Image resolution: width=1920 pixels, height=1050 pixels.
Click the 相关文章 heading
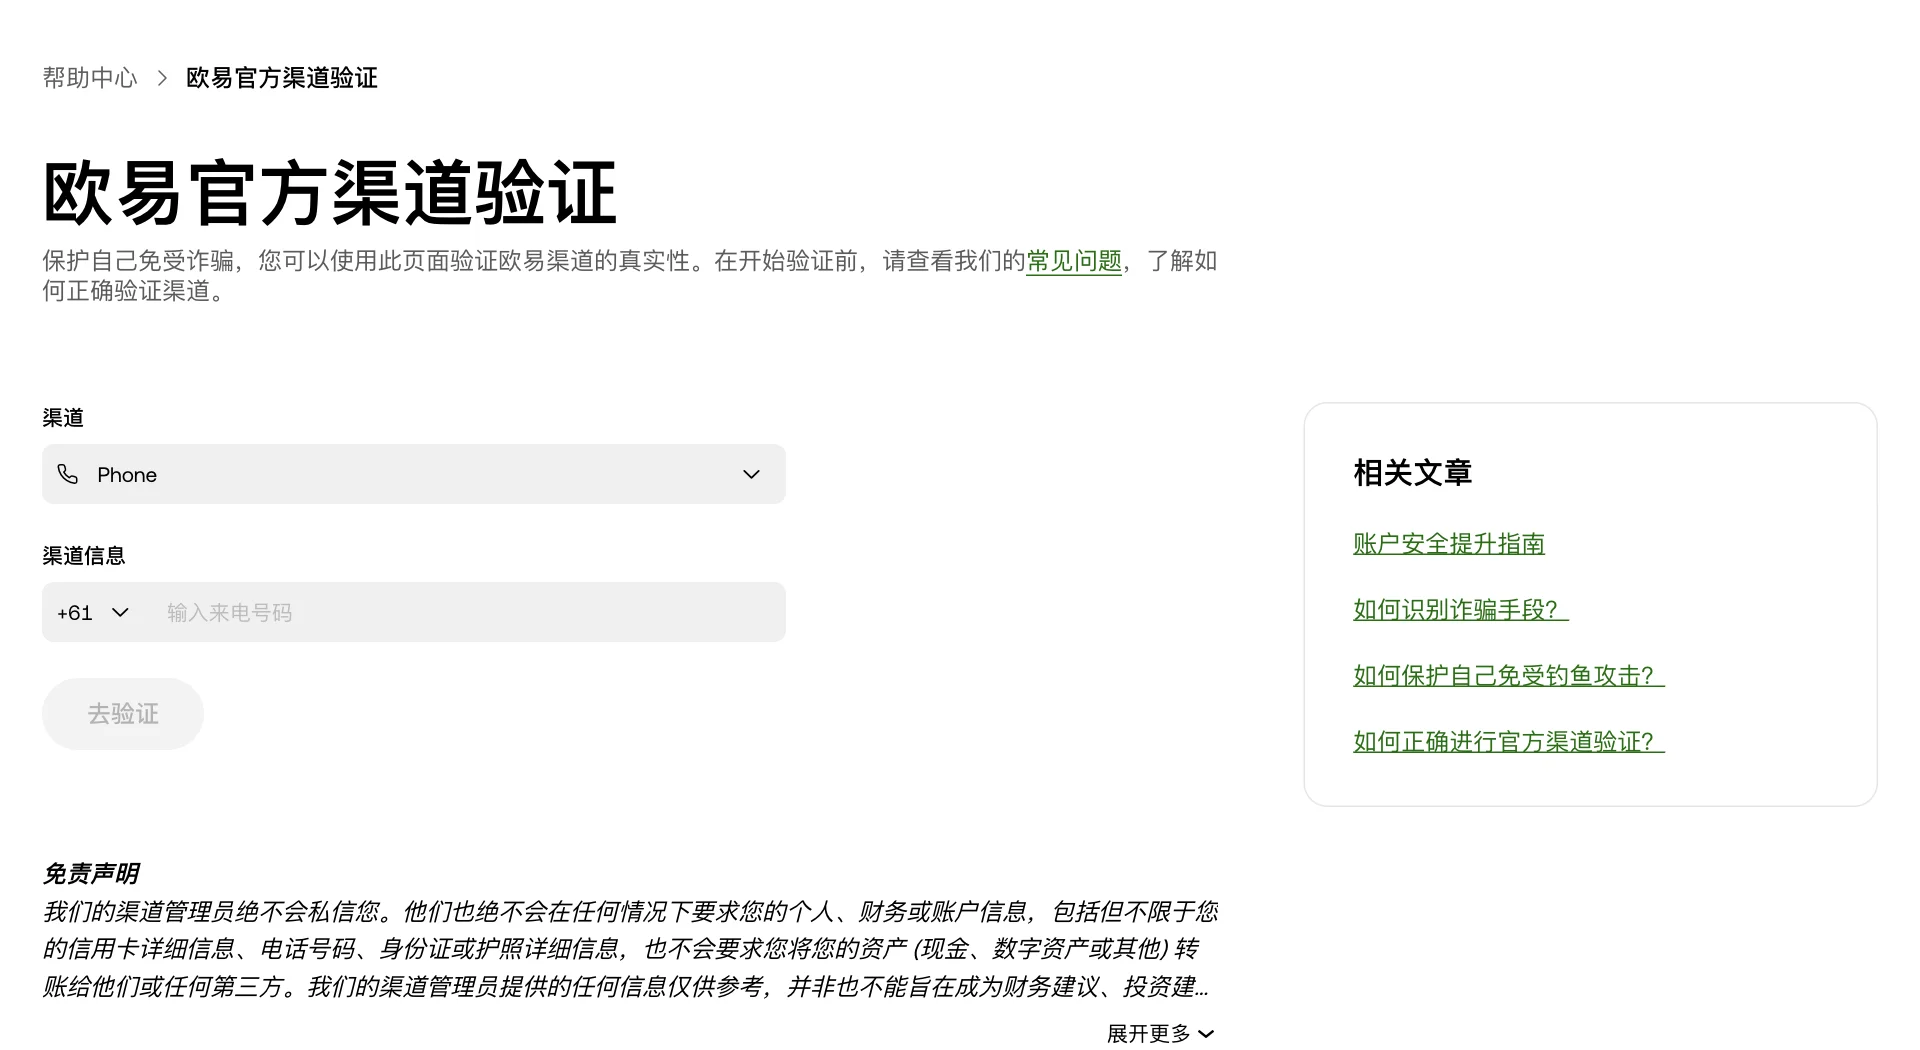point(1412,473)
